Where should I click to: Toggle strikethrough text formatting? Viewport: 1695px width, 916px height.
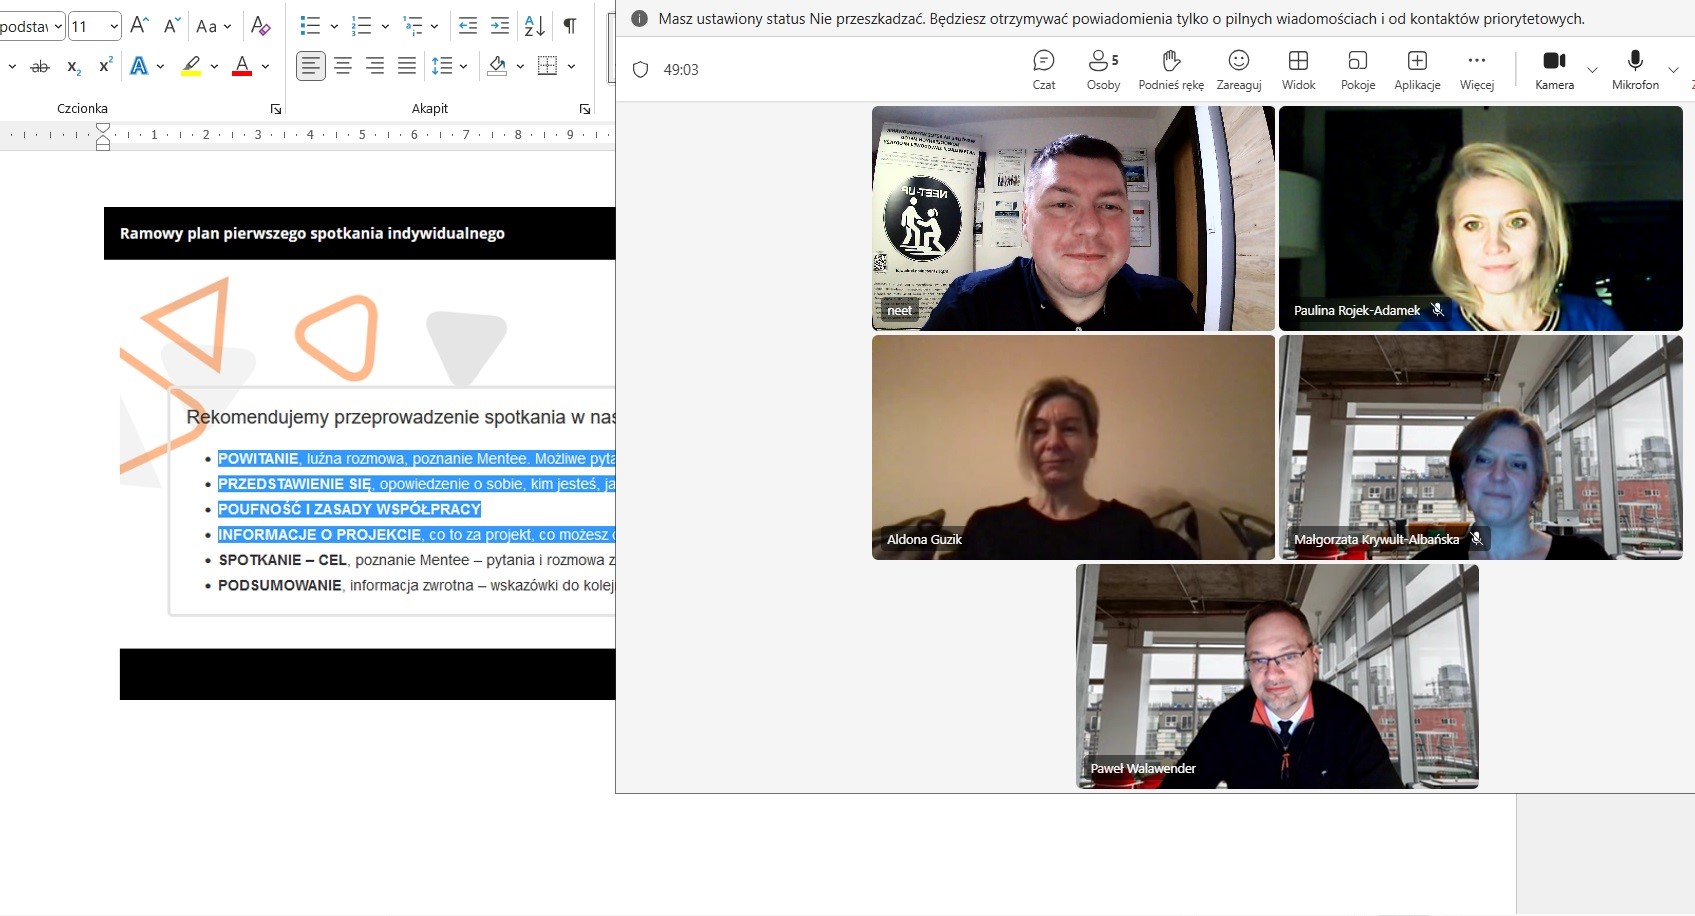(x=40, y=67)
